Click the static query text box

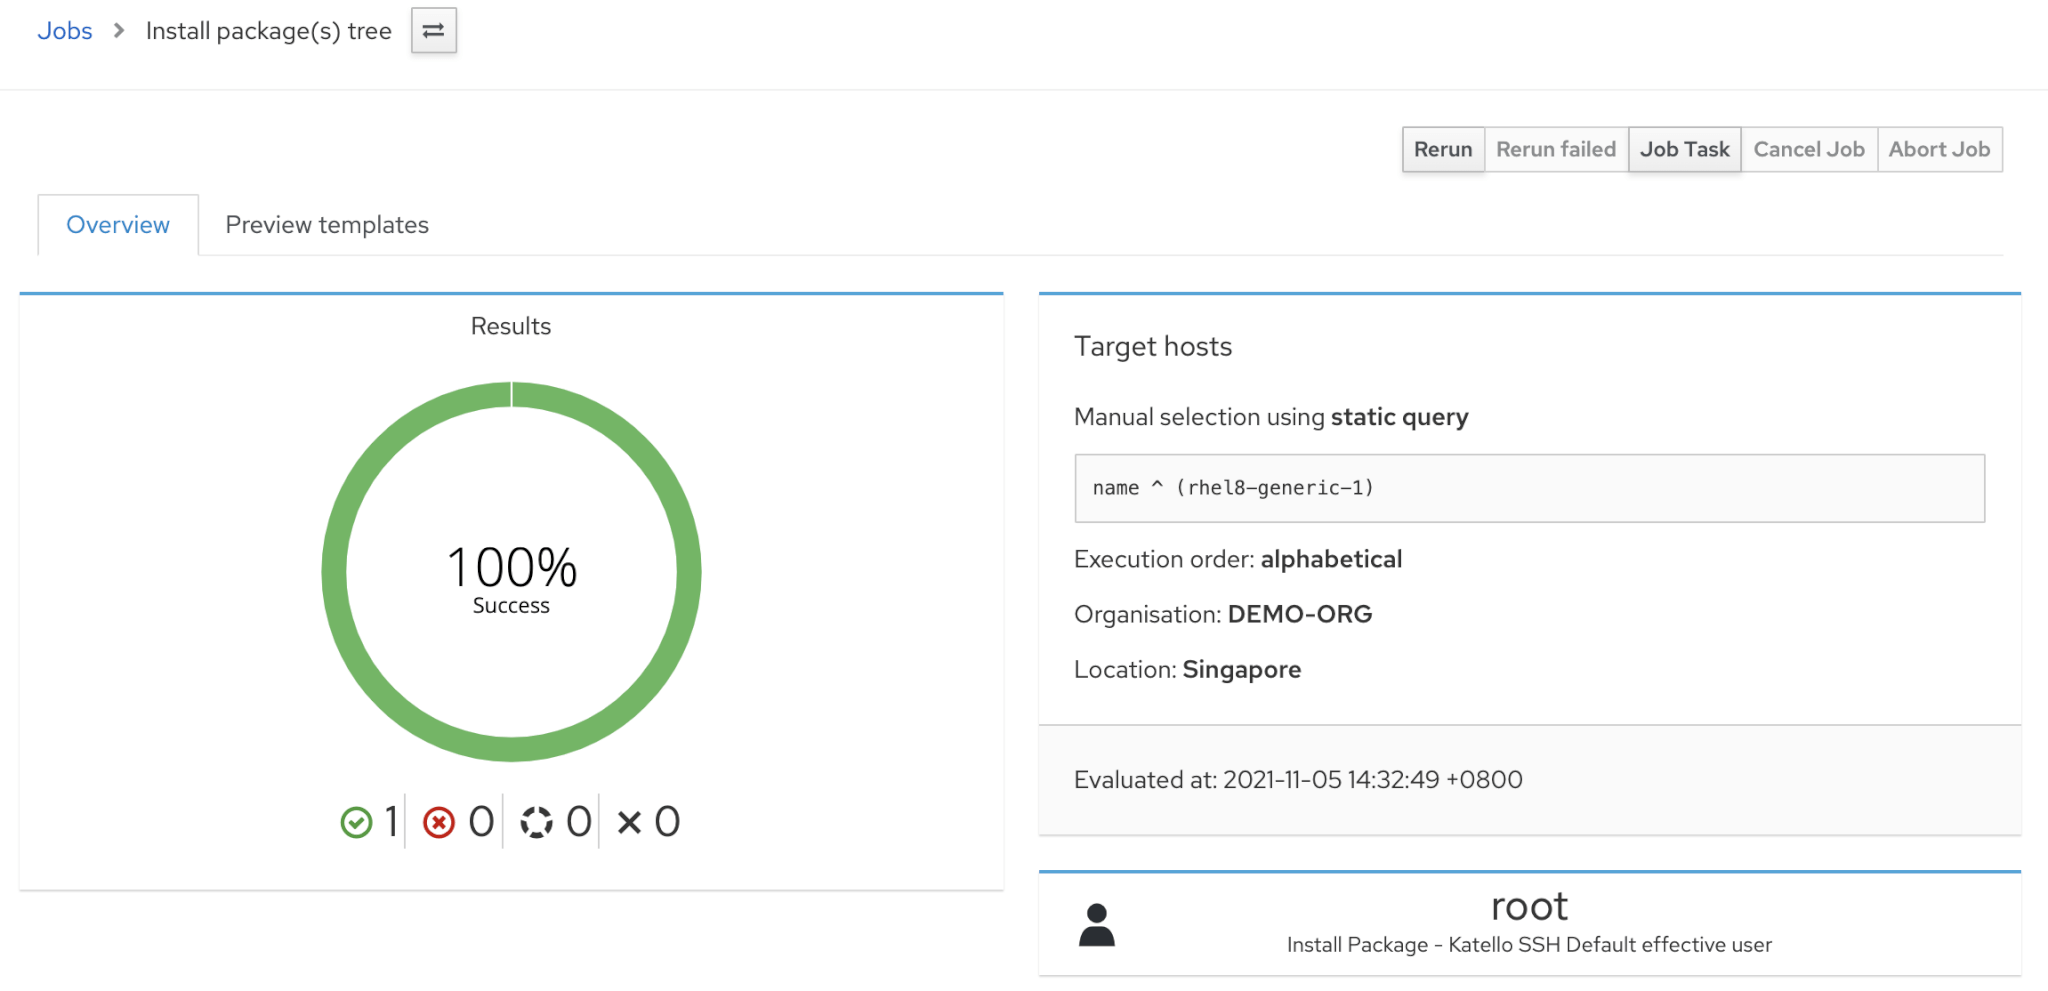1529,488
